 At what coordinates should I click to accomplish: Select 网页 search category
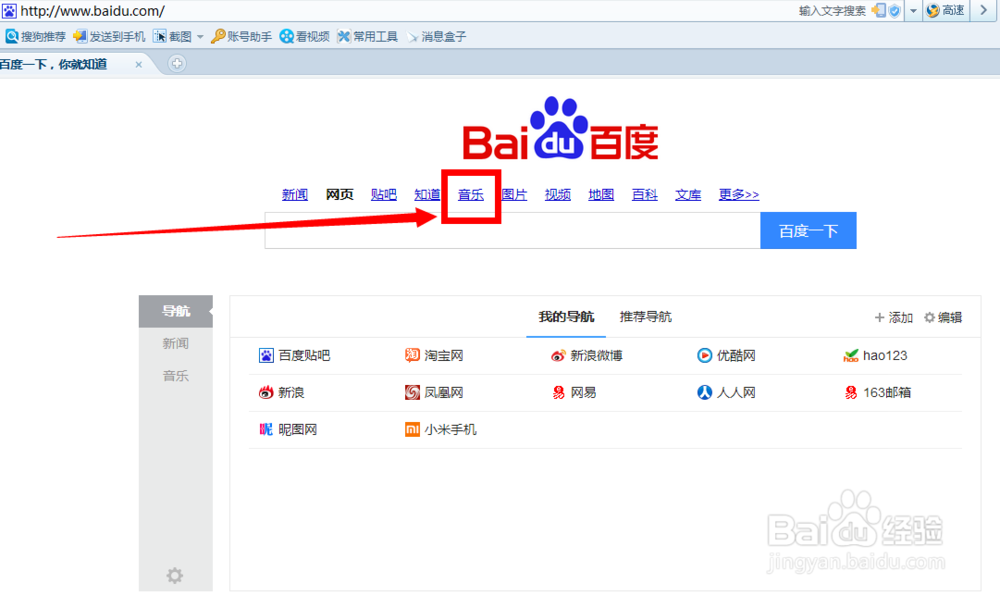pyautogui.click(x=339, y=194)
